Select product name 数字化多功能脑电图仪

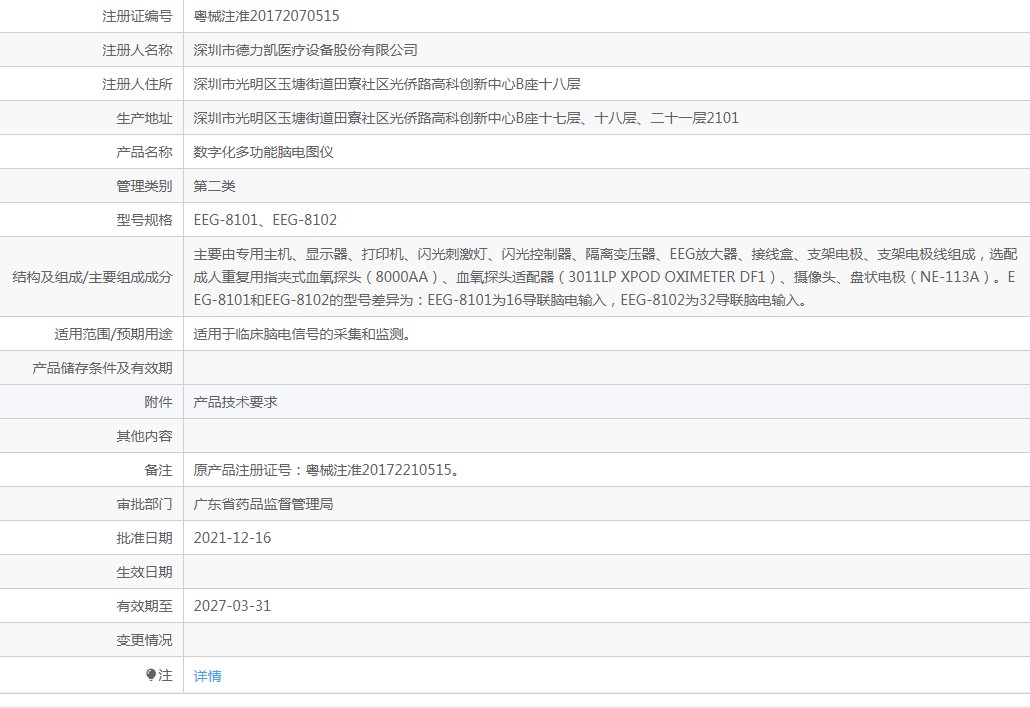click(263, 152)
